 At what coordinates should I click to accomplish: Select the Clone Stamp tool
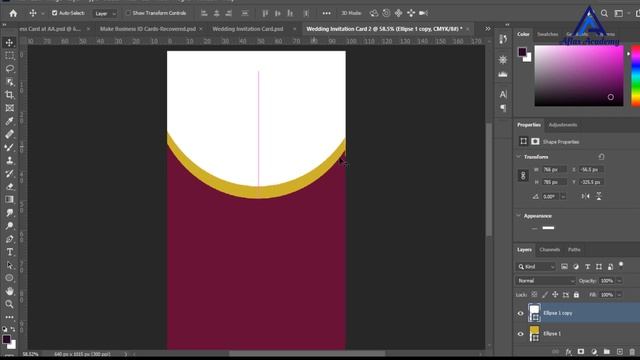point(9,160)
